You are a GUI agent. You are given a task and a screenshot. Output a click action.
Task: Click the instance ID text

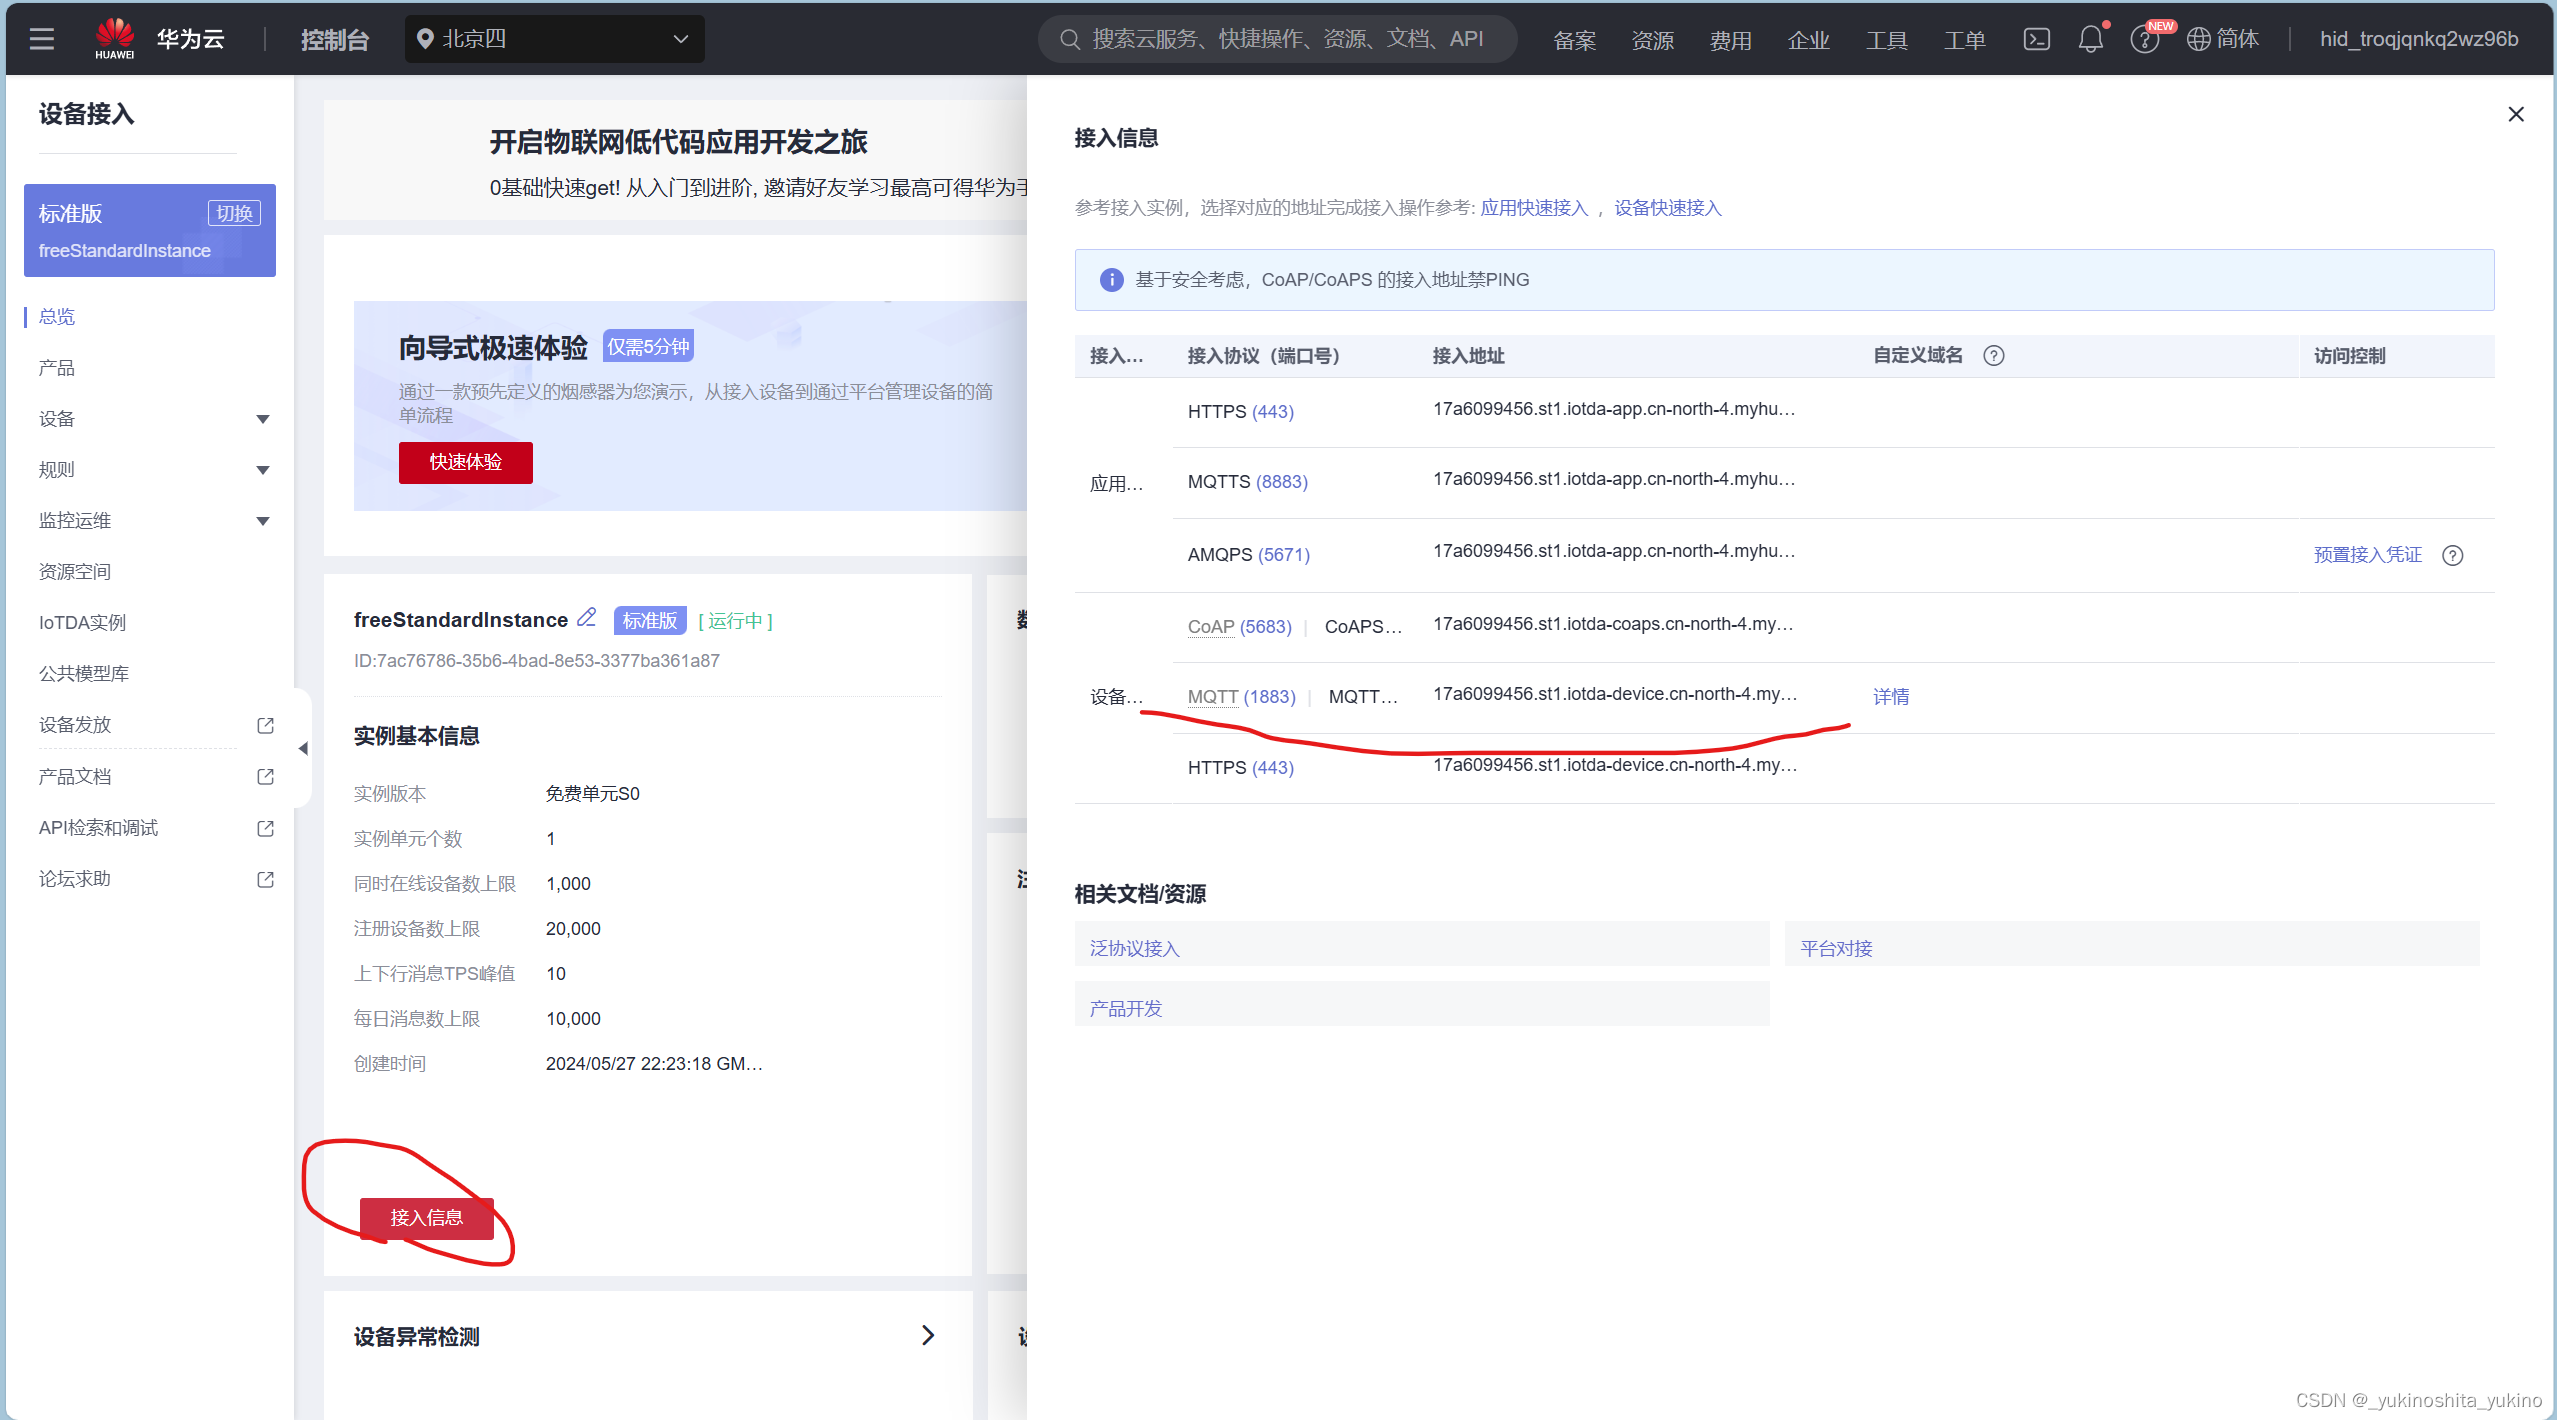[537, 661]
